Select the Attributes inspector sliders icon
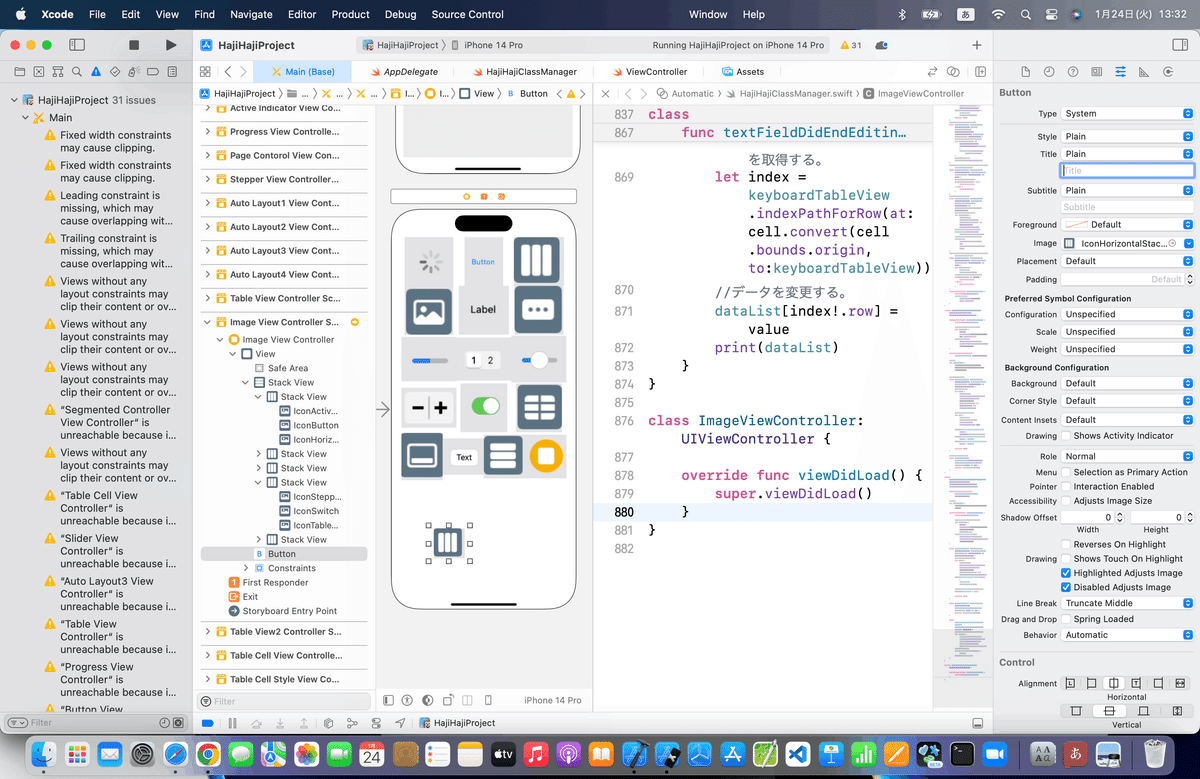 1120,72
